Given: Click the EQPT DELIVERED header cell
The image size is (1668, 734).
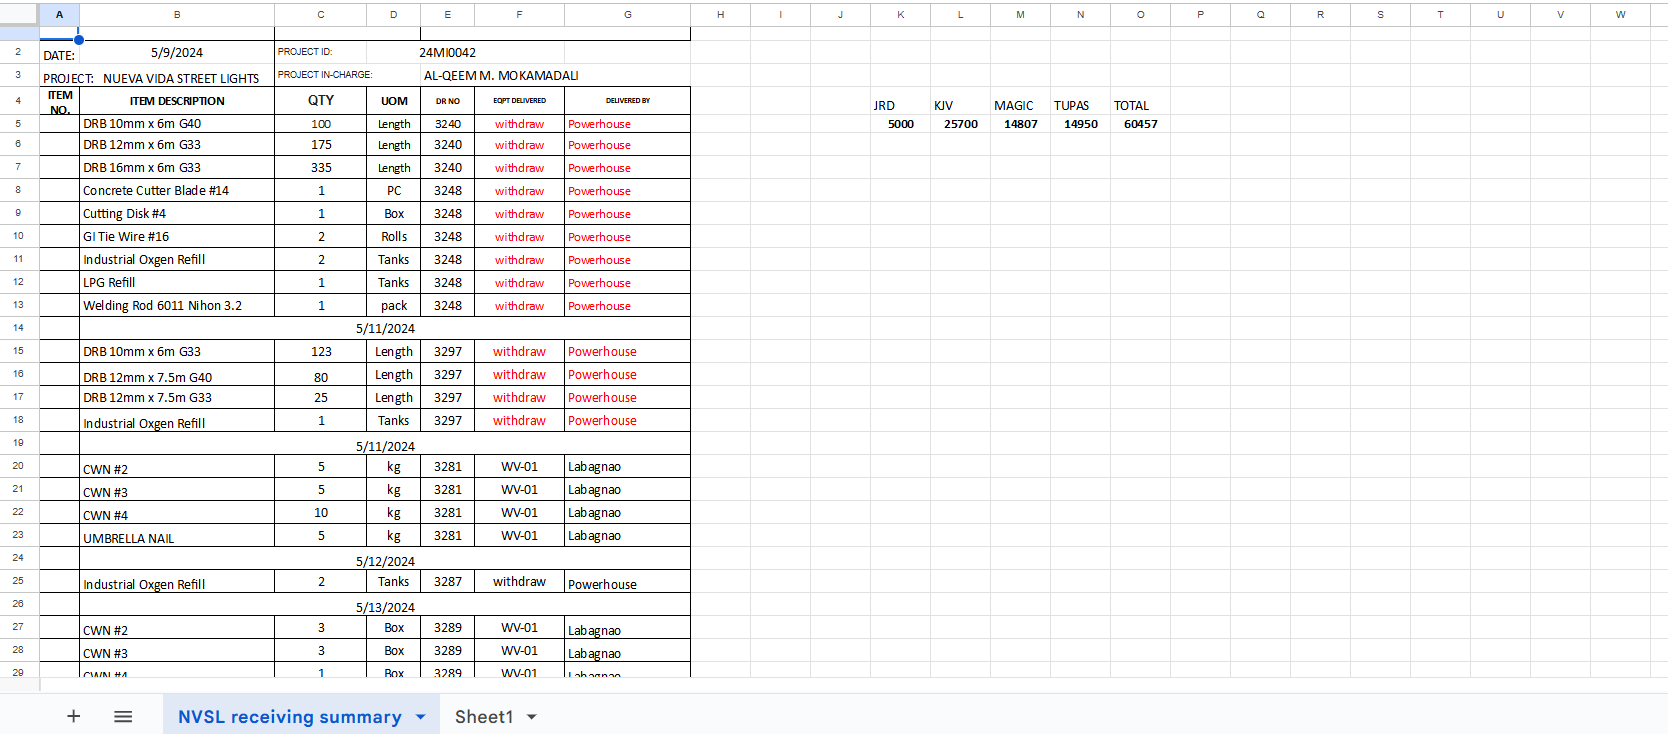Looking at the screenshot, I should pos(520,101).
